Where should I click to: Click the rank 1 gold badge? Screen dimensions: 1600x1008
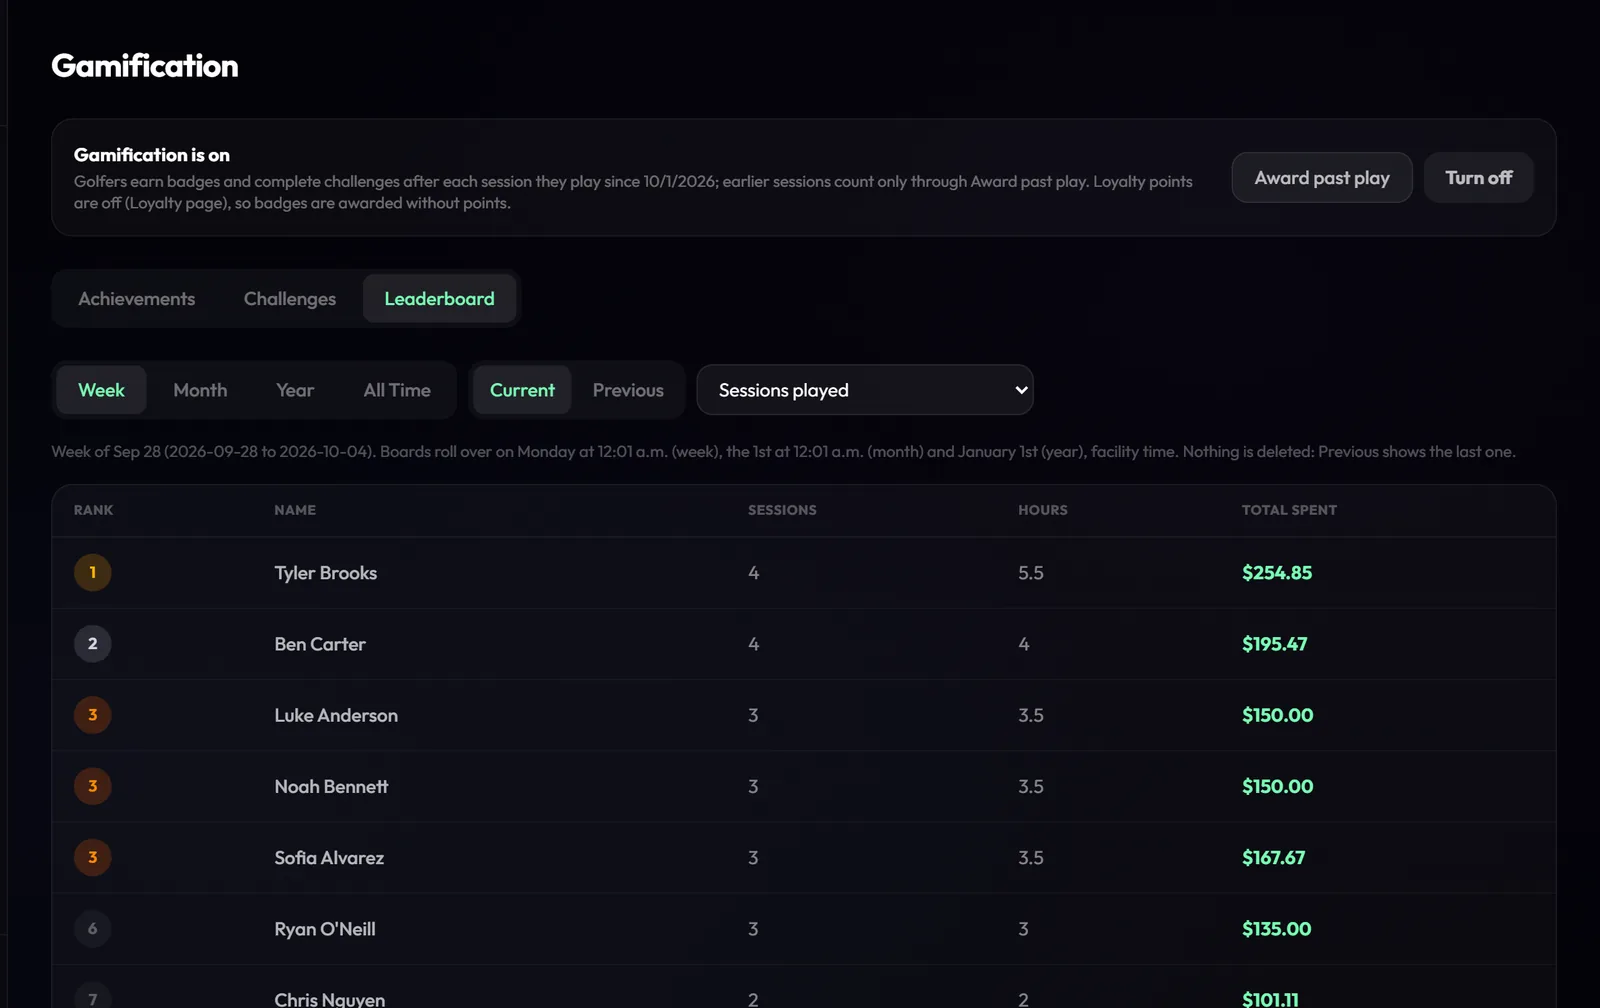(93, 573)
